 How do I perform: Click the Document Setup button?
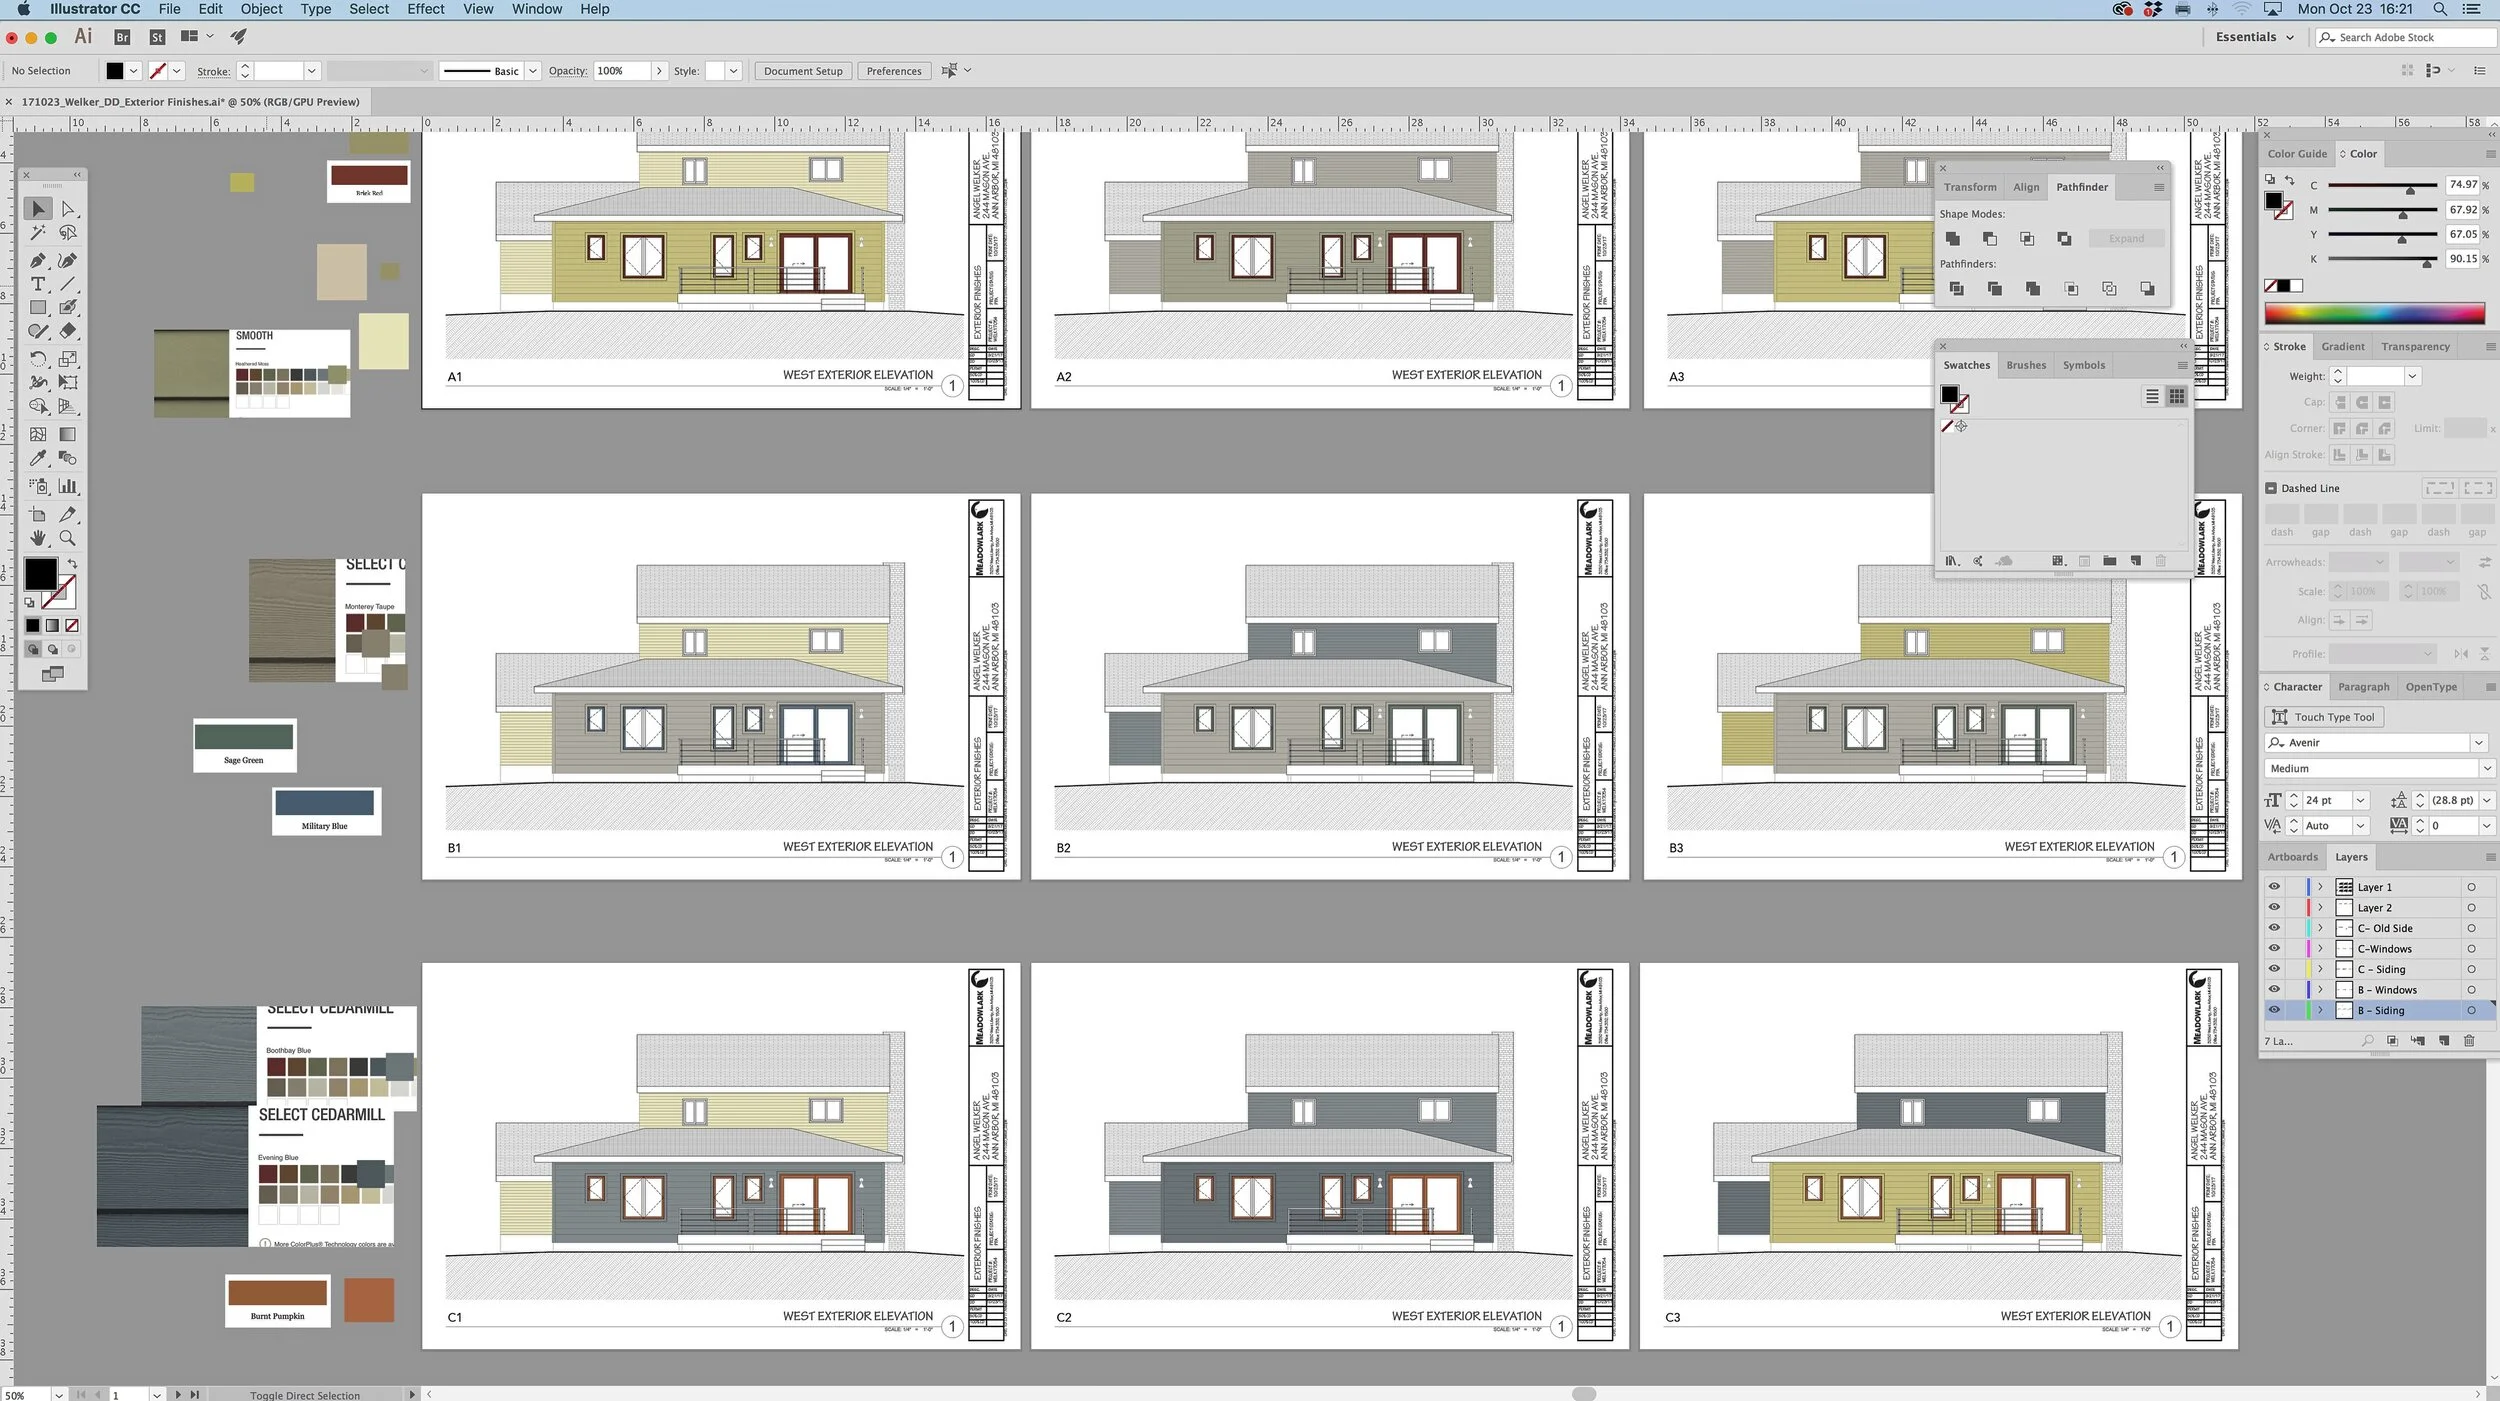pos(803,71)
